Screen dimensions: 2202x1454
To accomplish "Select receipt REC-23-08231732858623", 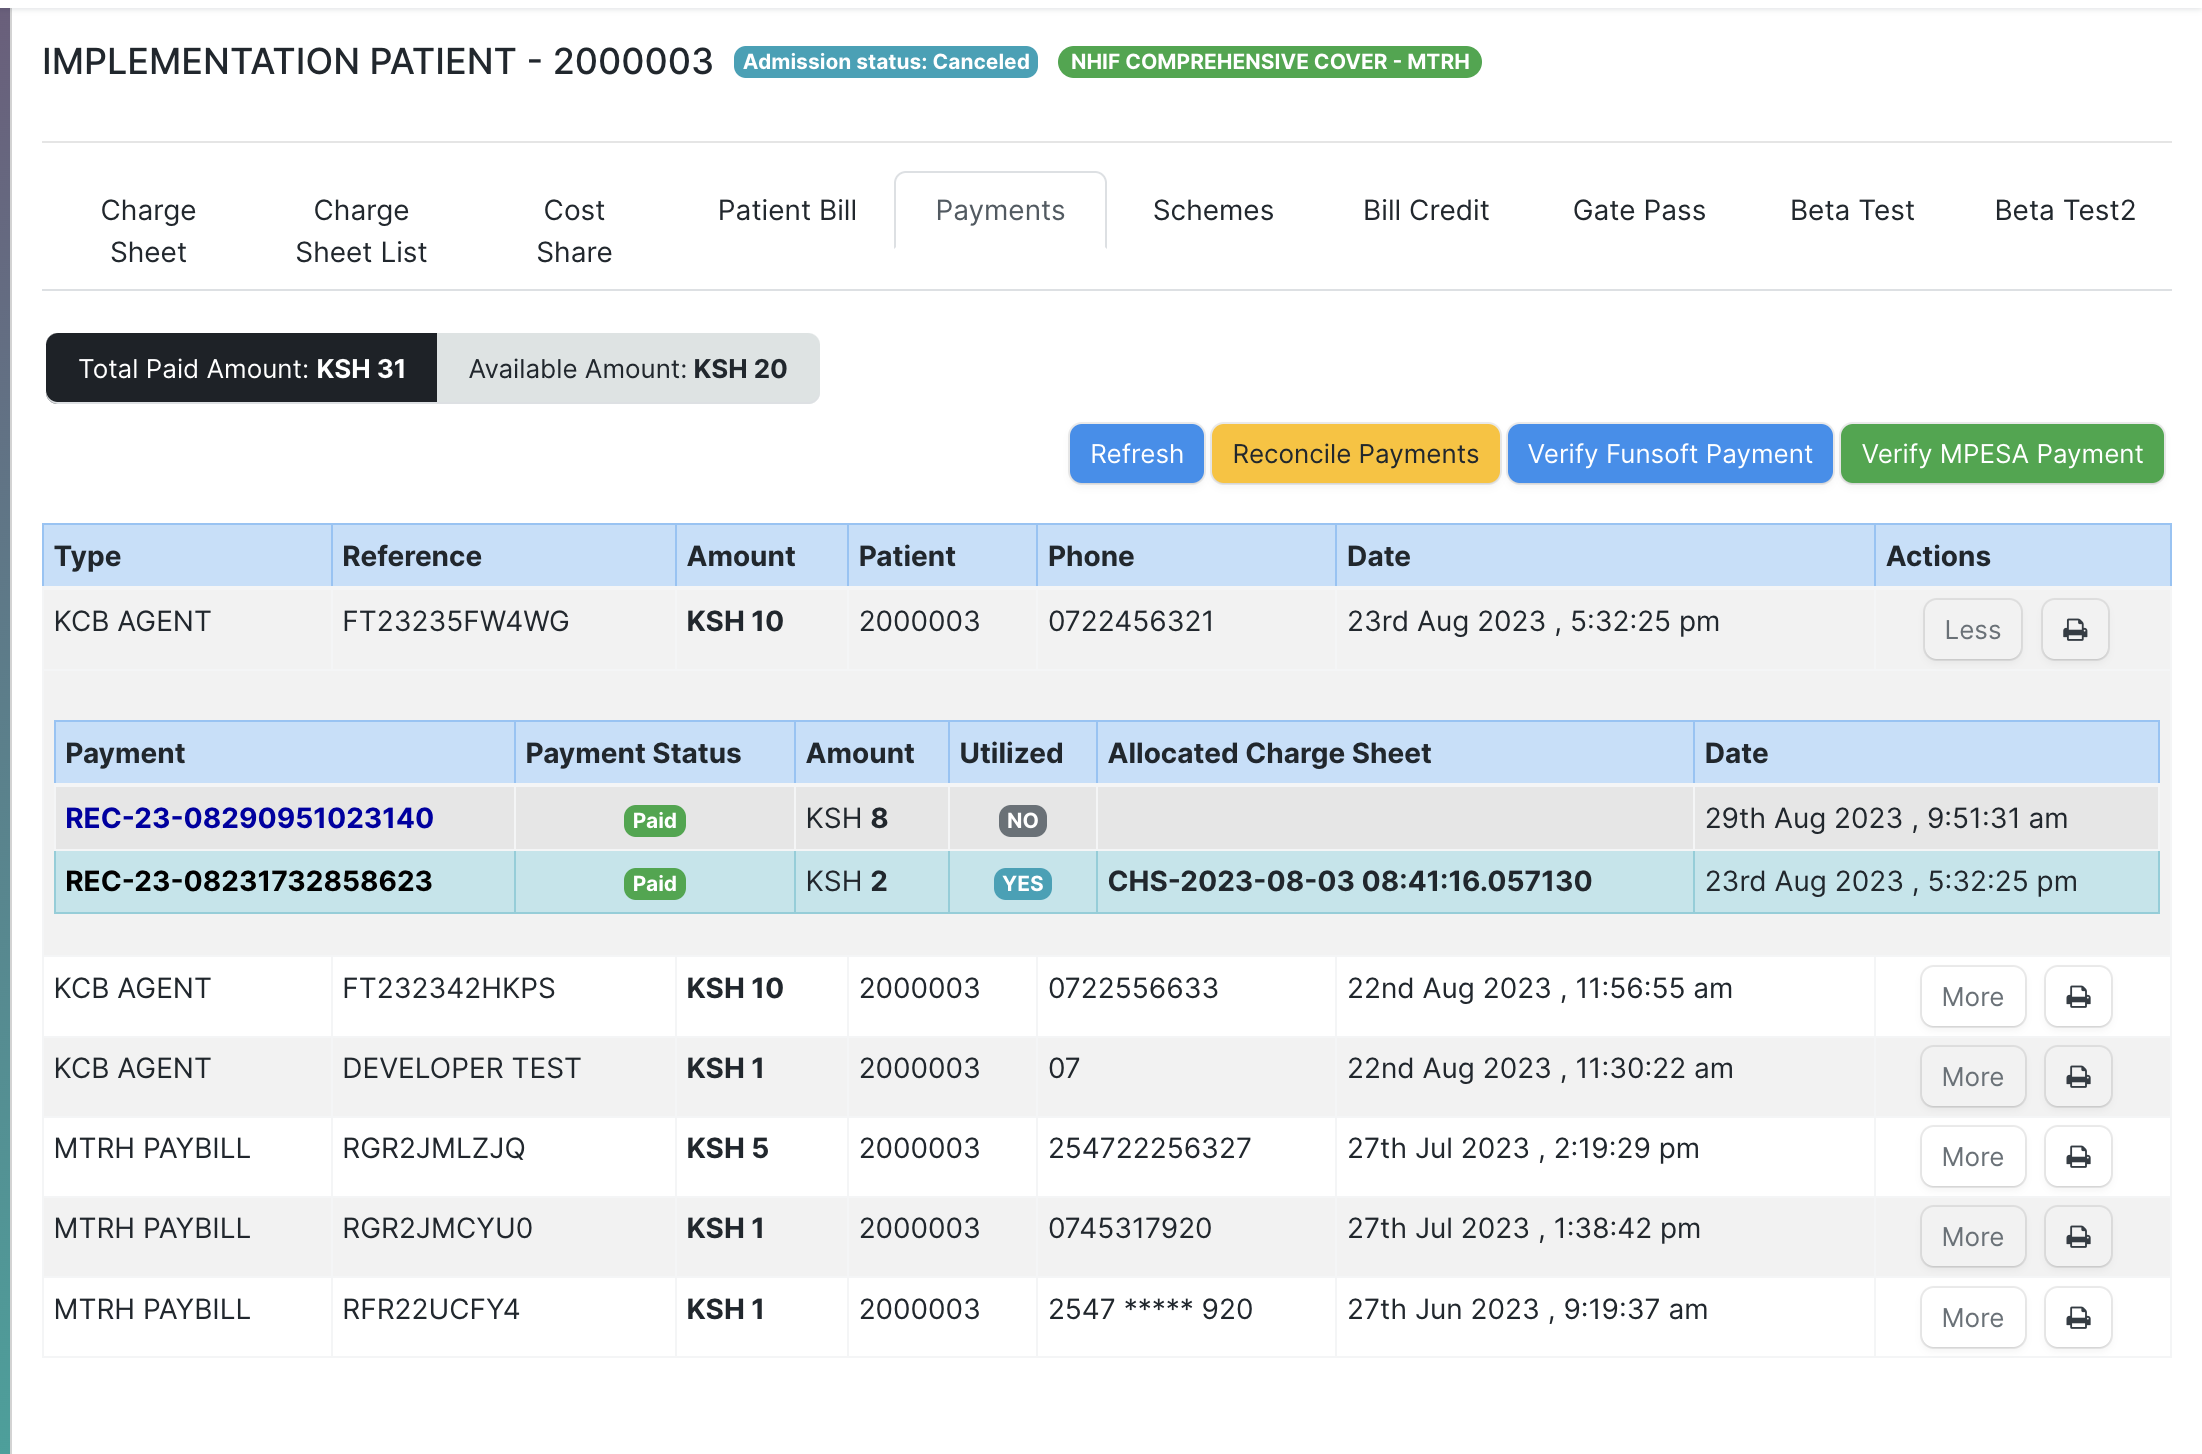I will (x=248, y=881).
